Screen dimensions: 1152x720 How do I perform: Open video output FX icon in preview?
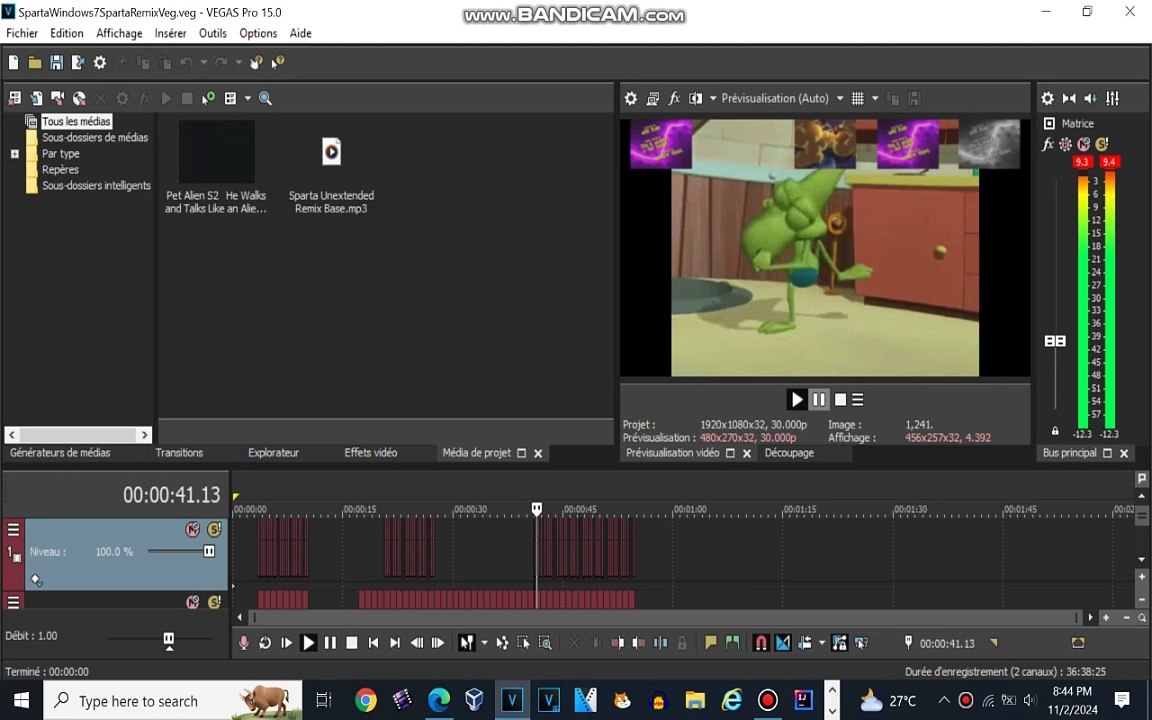point(674,98)
